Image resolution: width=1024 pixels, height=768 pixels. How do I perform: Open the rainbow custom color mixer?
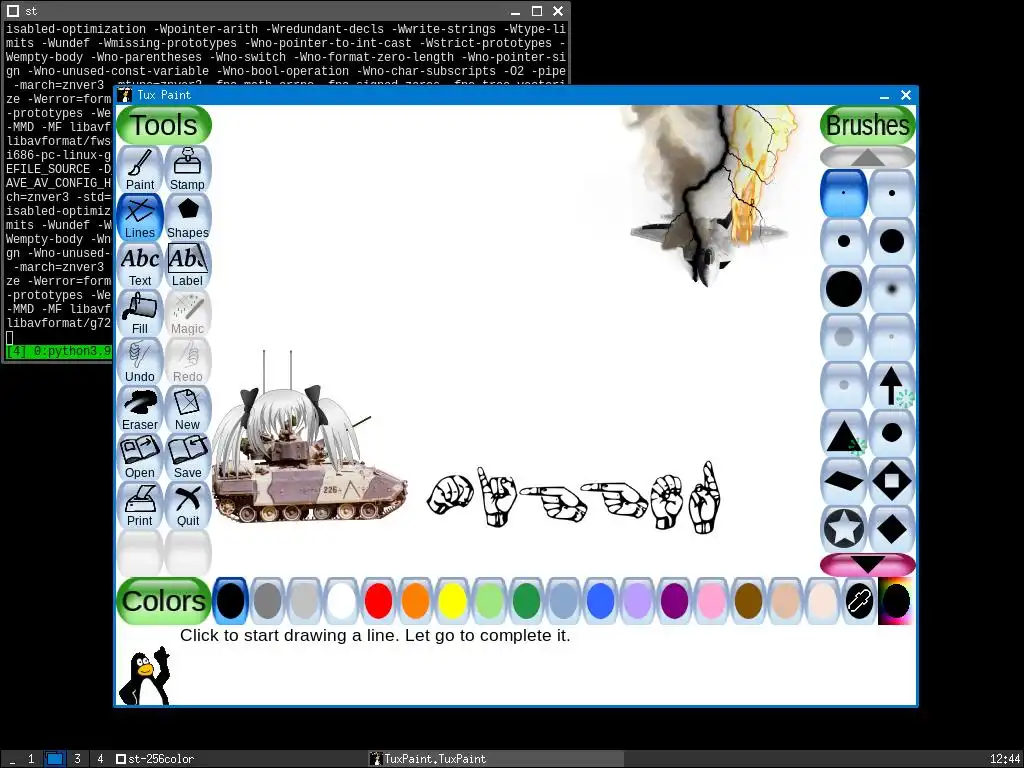[x=895, y=601]
